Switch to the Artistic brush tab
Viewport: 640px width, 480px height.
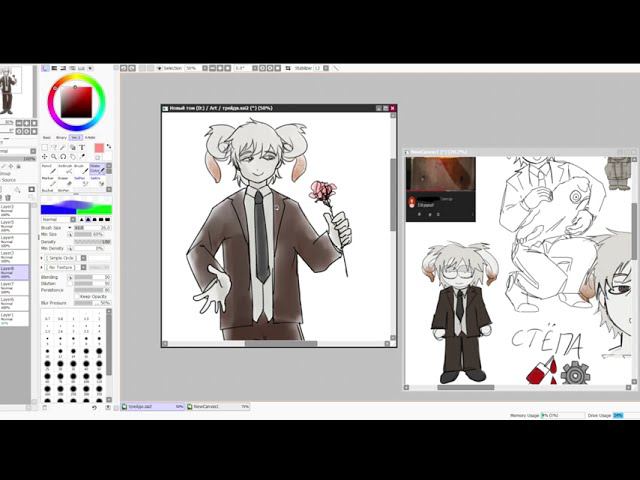coord(90,138)
